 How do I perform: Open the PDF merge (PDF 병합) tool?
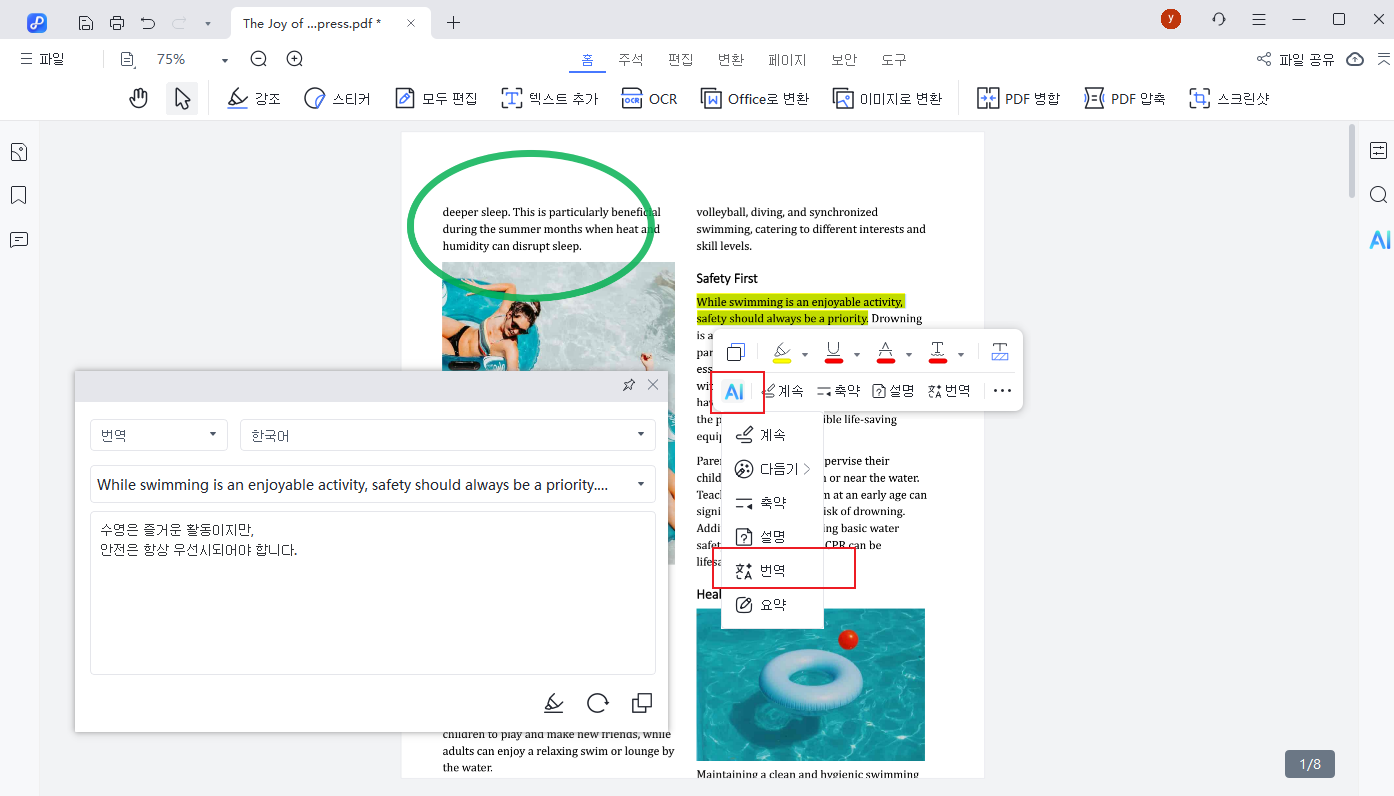[x=1017, y=97]
